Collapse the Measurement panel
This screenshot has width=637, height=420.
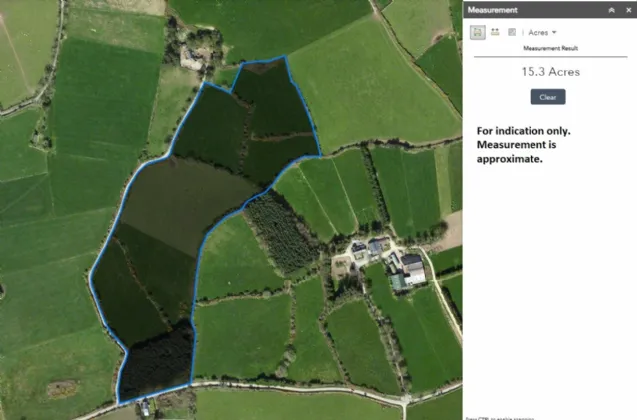tap(612, 9)
